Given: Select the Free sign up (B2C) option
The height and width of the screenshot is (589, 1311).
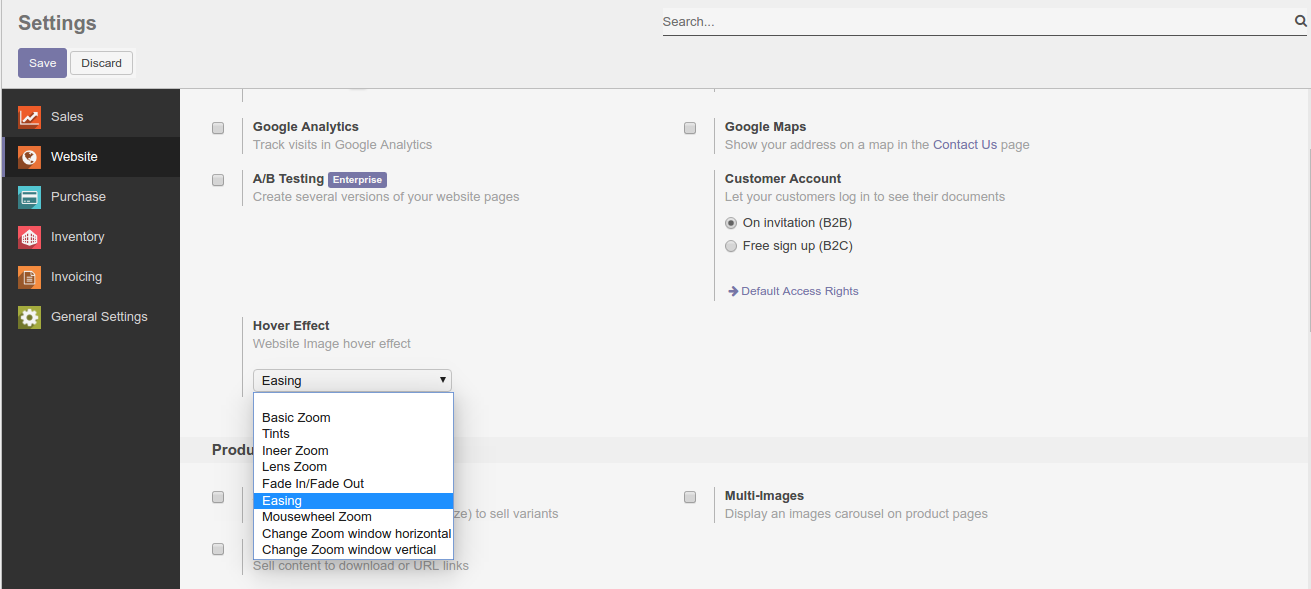Looking at the screenshot, I should pos(731,246).
